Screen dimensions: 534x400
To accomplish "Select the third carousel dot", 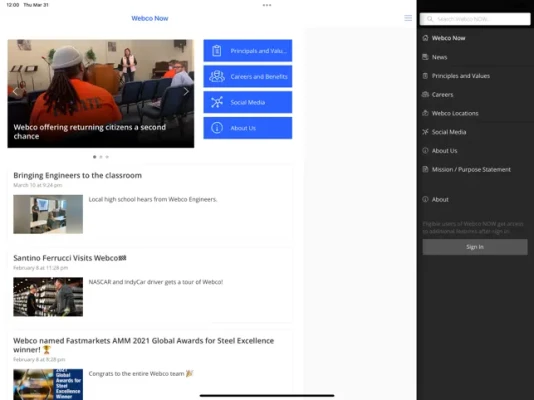I will (x=107, y=157).
